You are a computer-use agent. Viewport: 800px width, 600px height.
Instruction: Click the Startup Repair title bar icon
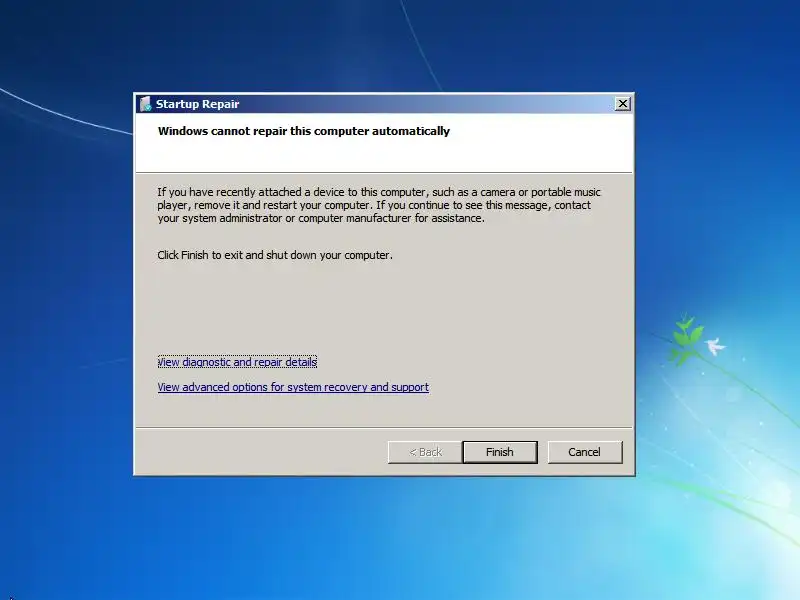145,104
